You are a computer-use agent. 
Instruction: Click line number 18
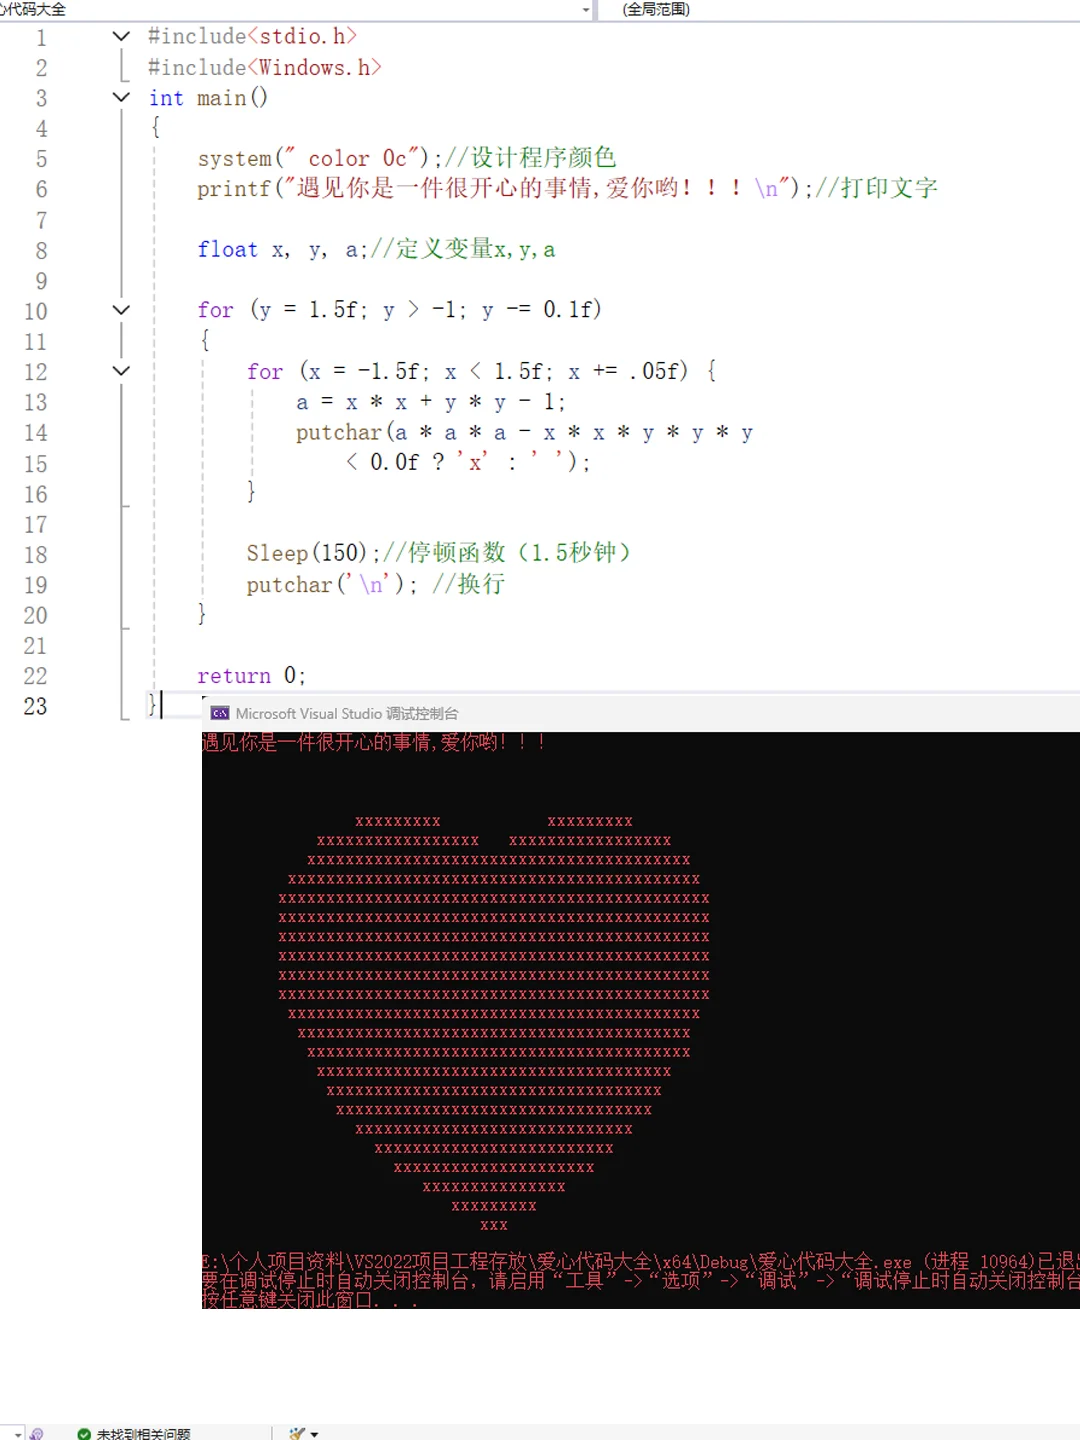click(35, 555)
